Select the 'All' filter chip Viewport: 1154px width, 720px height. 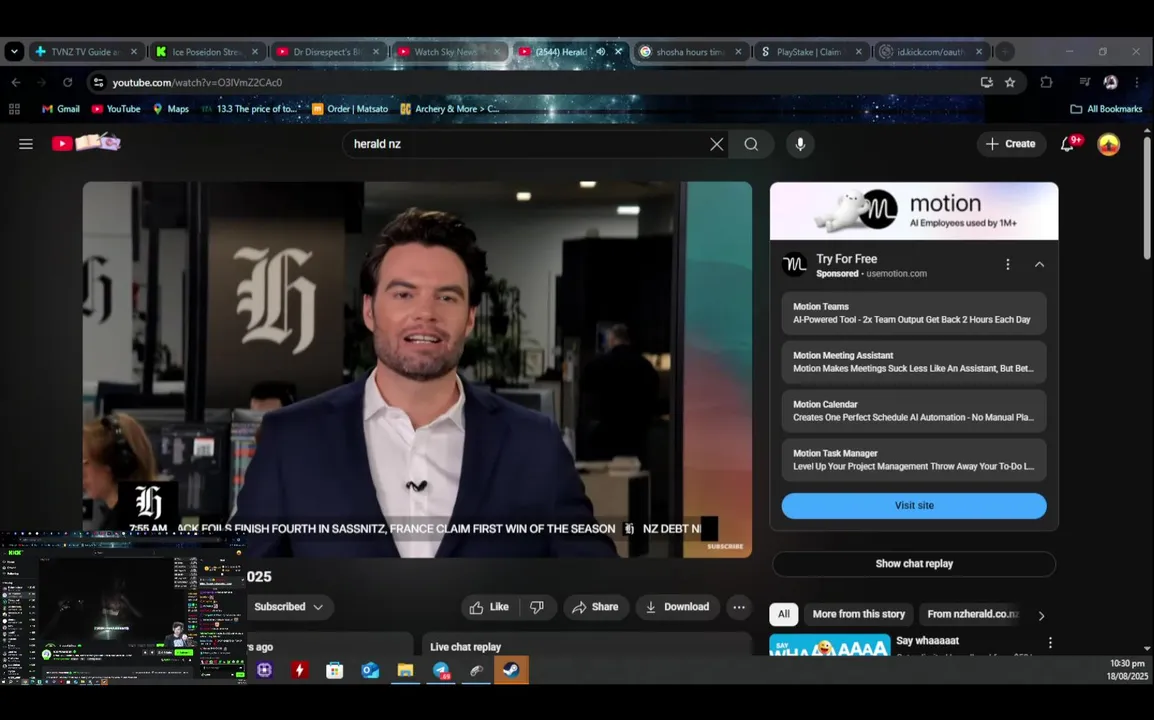tap(783, 614)
